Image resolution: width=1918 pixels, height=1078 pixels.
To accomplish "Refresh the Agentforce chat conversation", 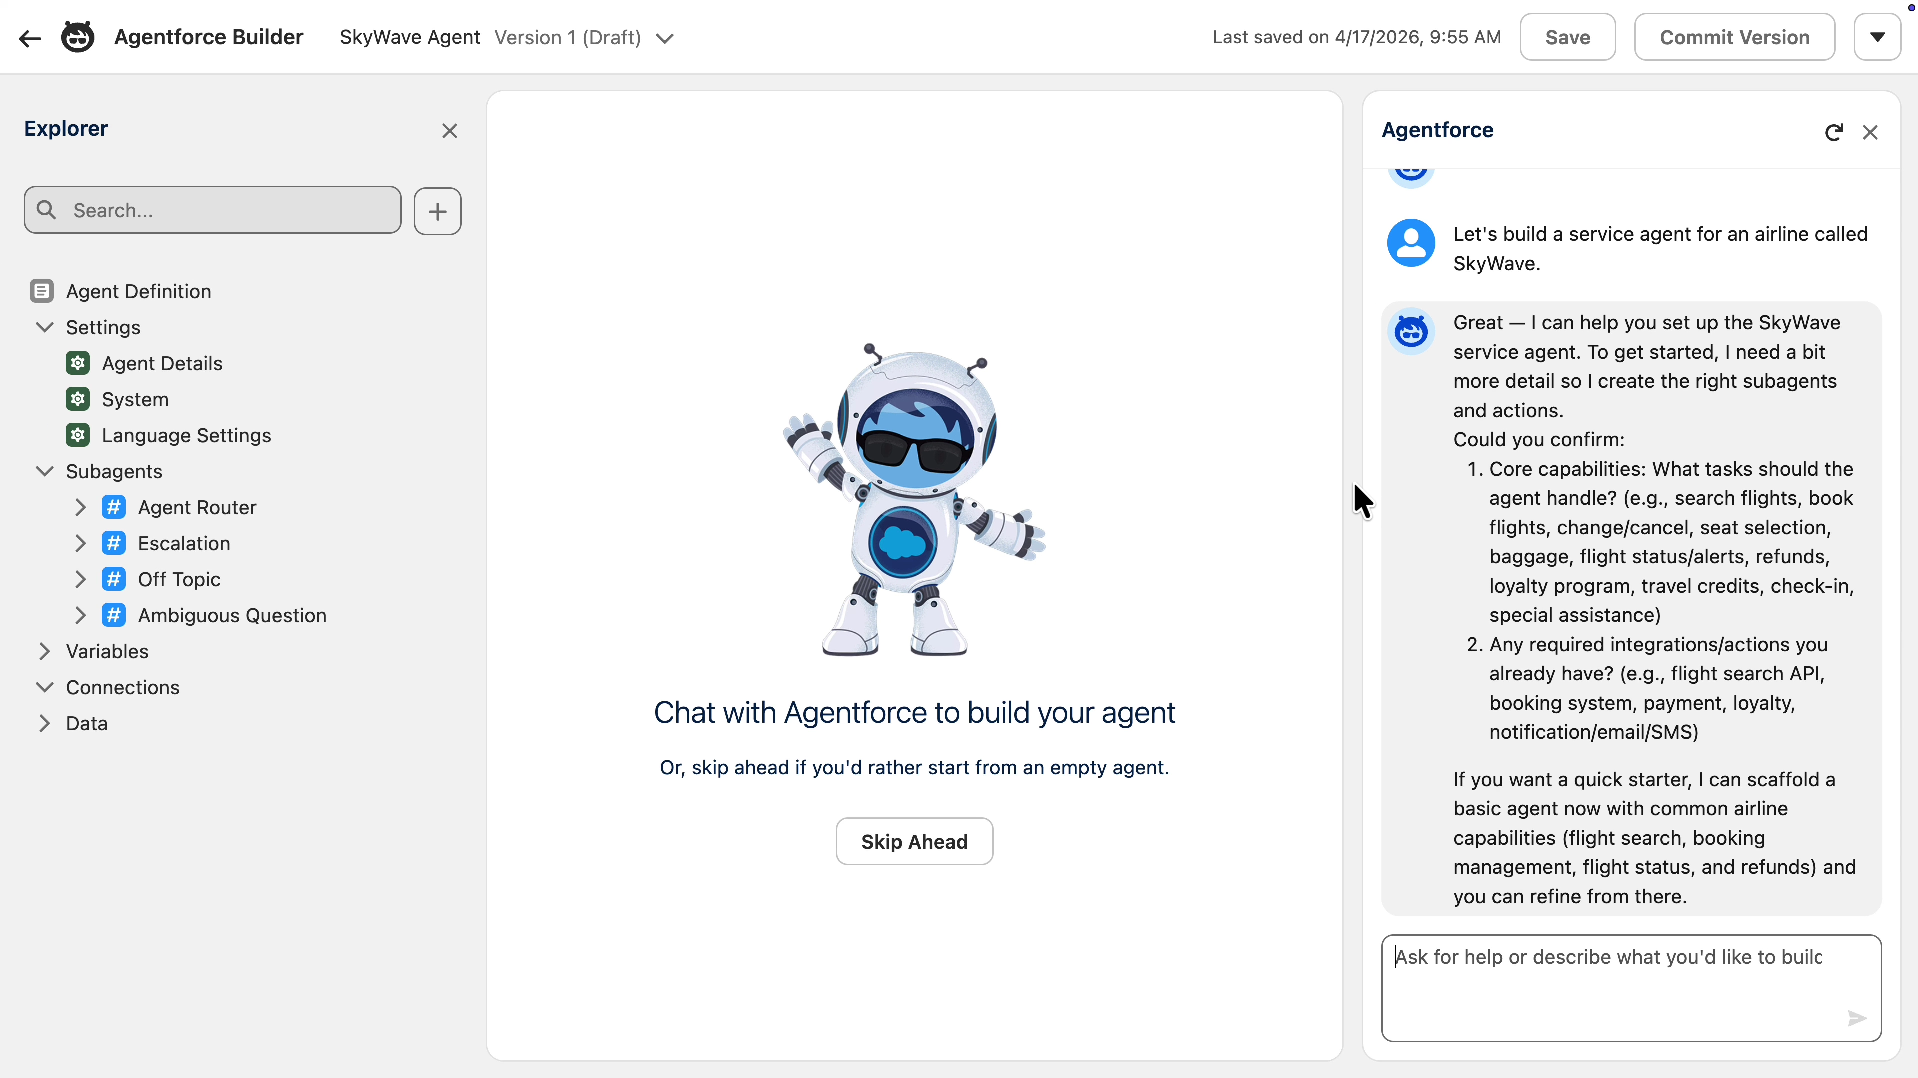I will point(1833,132).
